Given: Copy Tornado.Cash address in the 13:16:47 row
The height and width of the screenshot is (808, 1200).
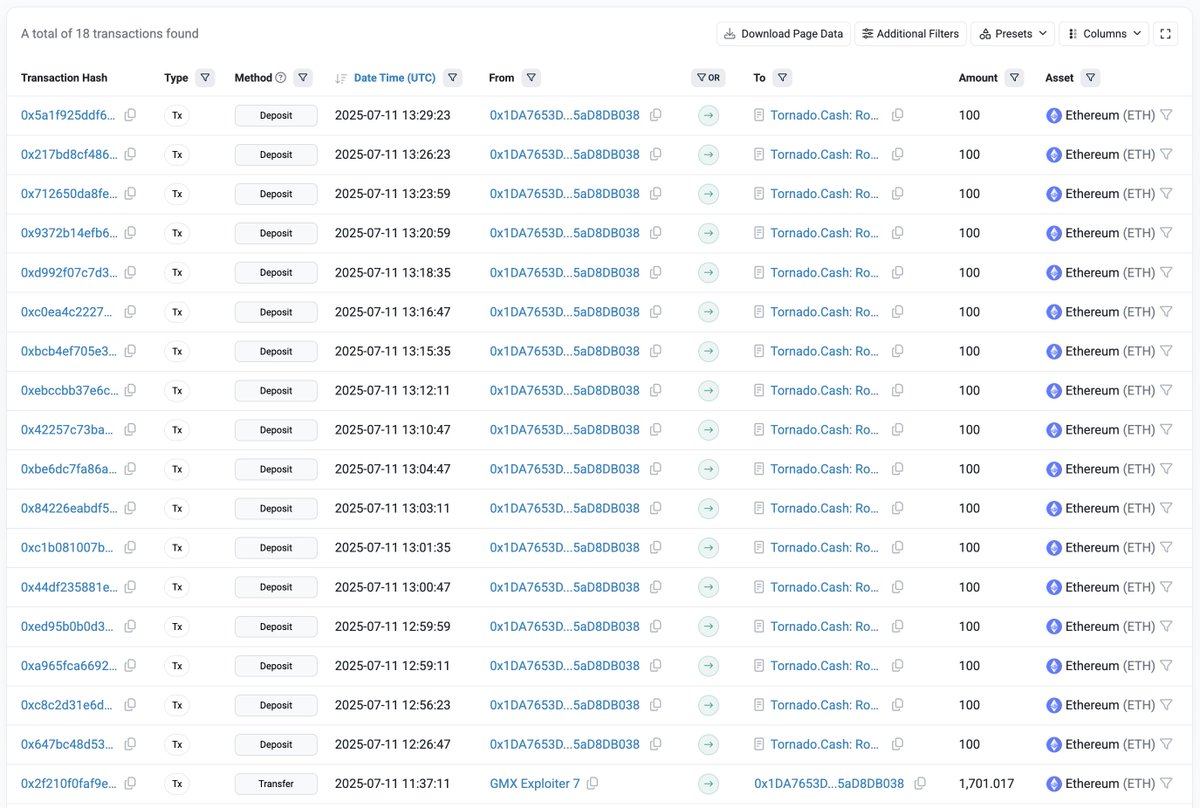Looking at the screenshot, I should click(x=897, y=312).
